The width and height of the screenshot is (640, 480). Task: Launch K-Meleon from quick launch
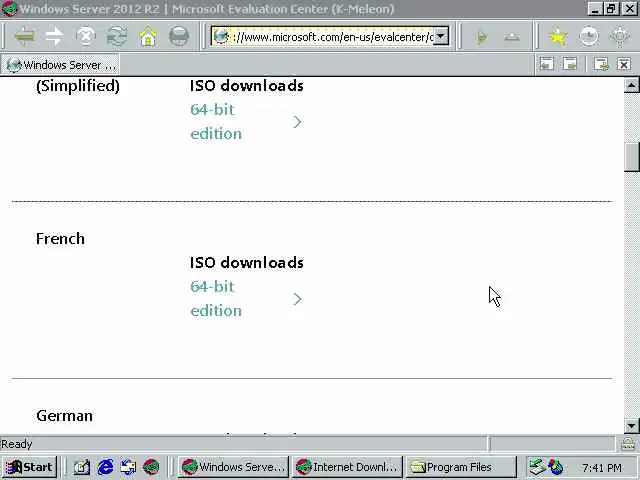151,467
